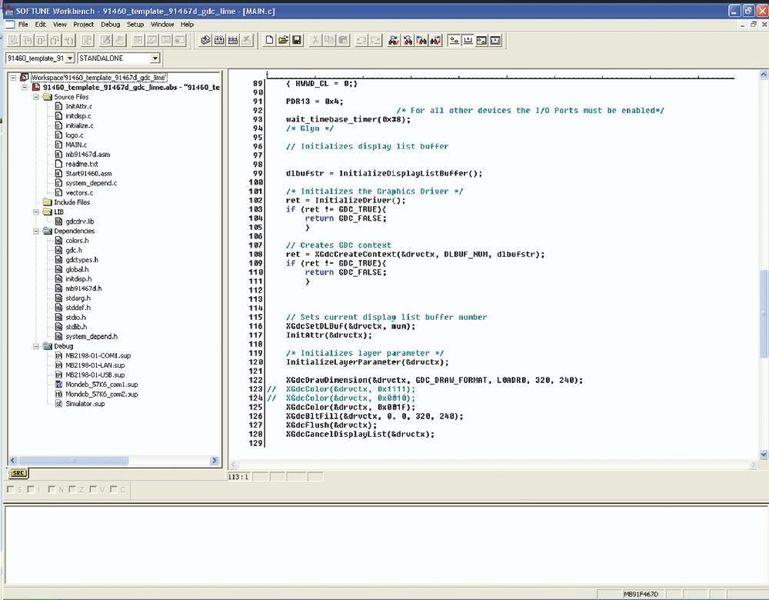Click the Paste toolbar icon
The width and height of the screenshot is (769, 600).
click(x=343, y=40)
